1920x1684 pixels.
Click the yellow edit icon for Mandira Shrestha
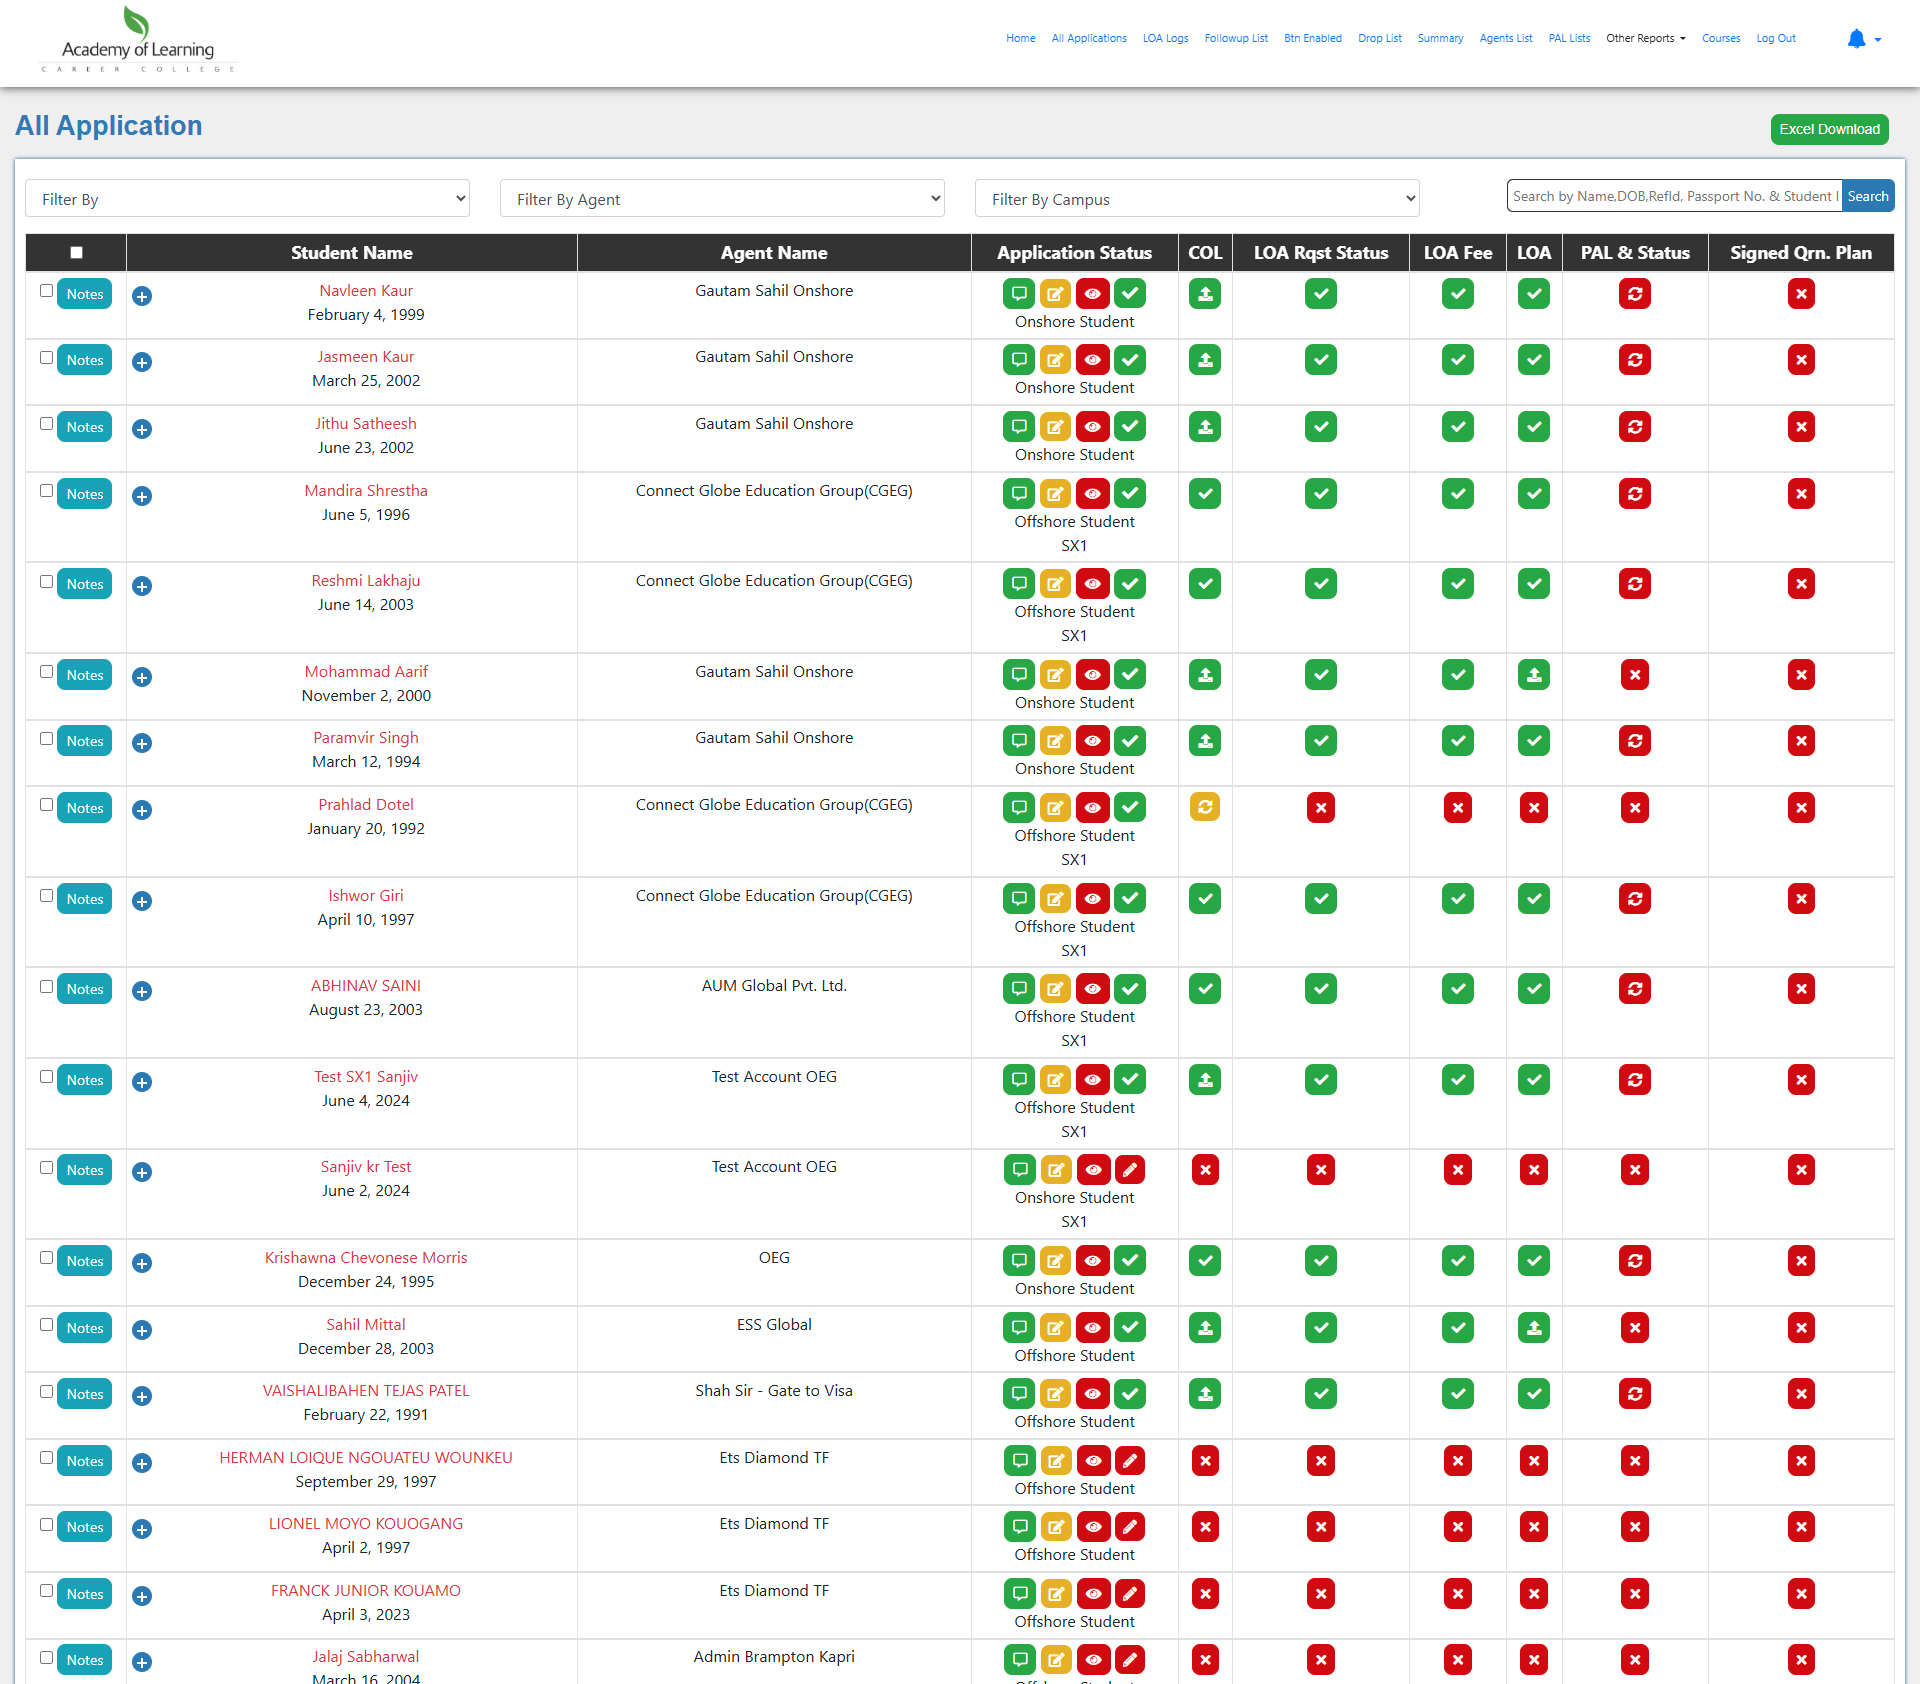1055,494
